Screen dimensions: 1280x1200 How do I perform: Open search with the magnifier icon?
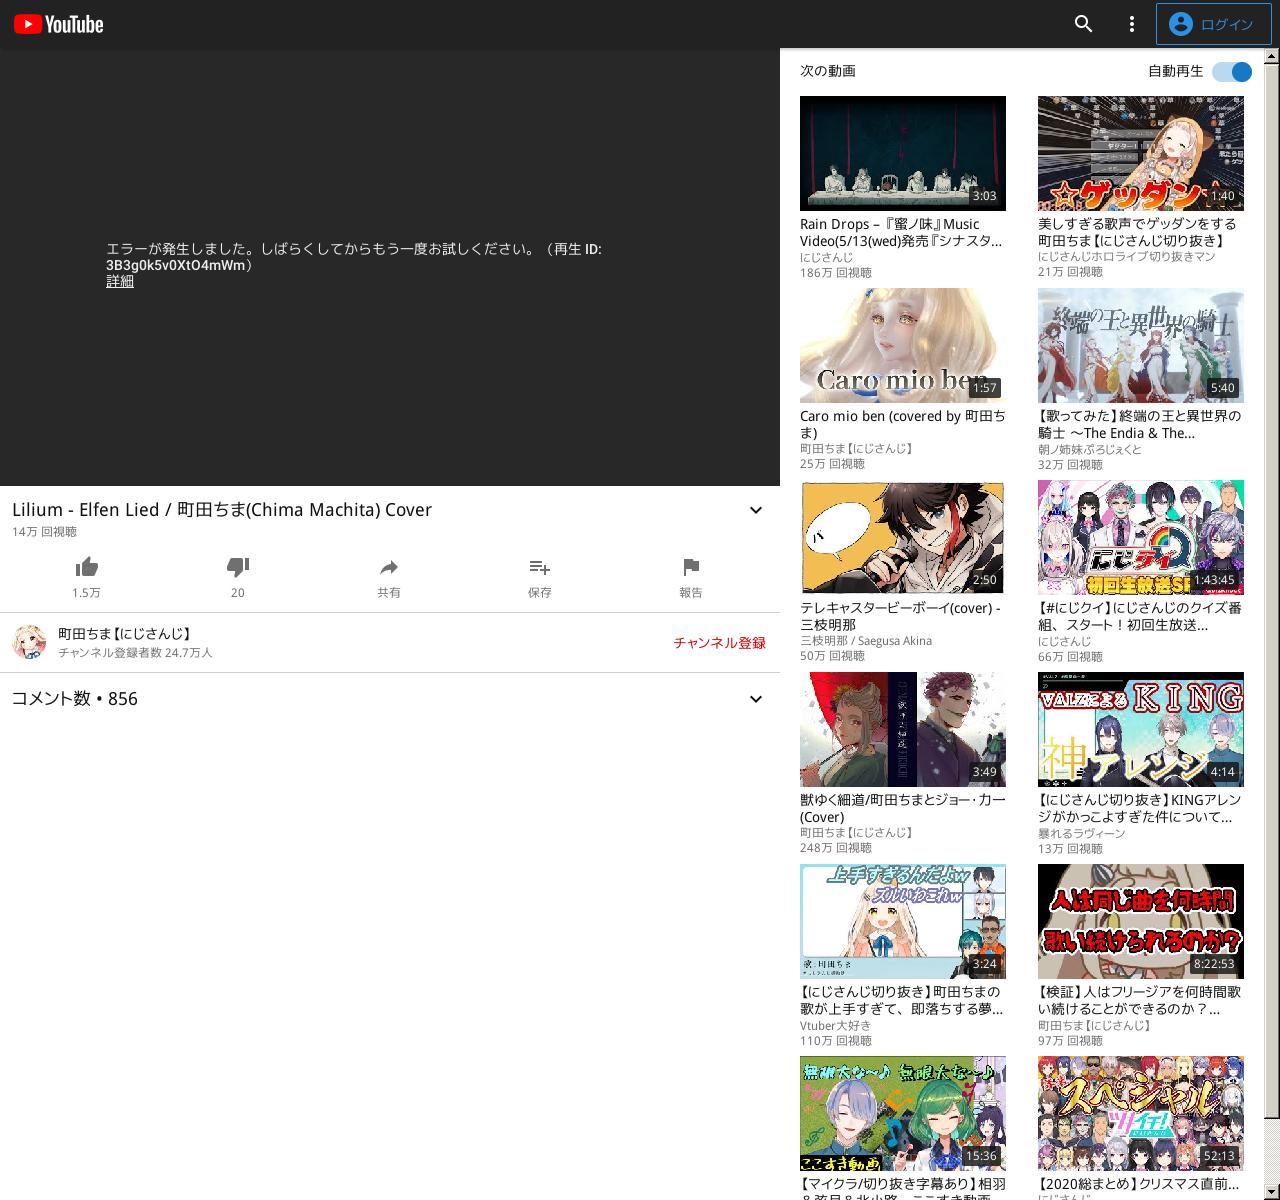(x=1084, y=24)
